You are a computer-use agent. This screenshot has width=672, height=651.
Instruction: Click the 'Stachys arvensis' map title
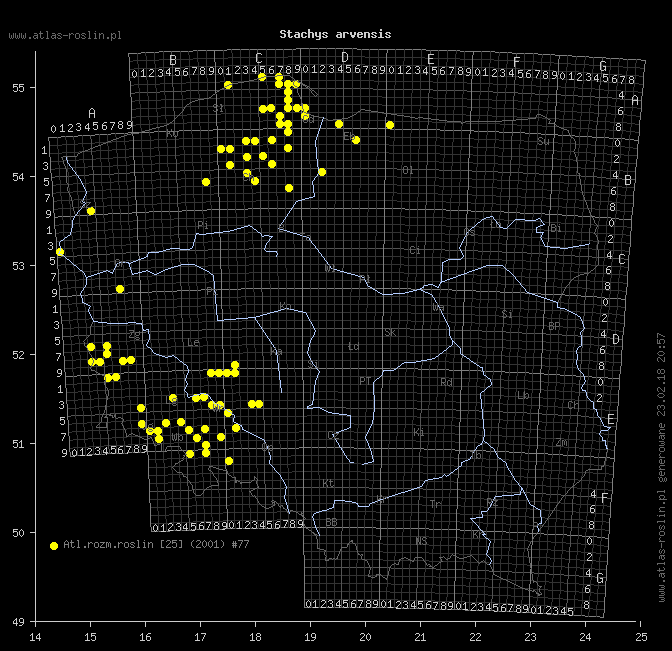pyautogui.click(x=335, y=34)
